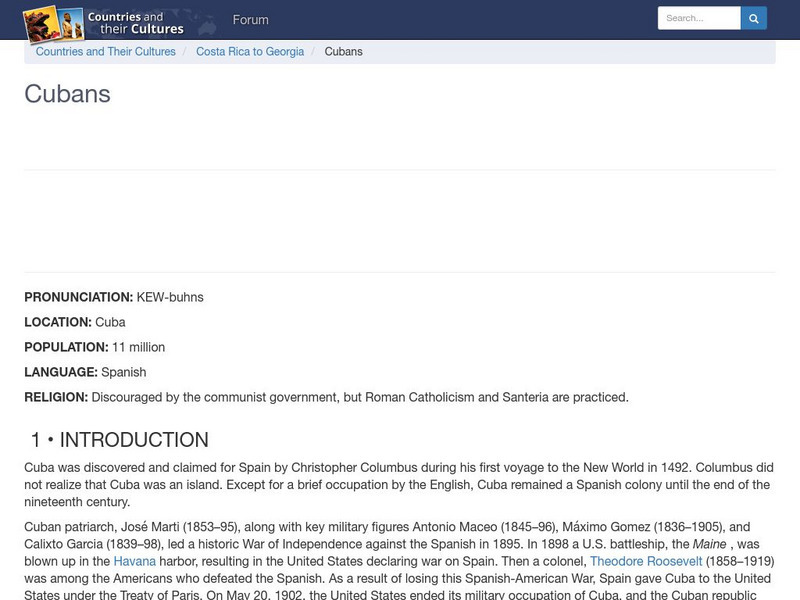Click the RELIGION line about Santeria
This screenshot has width=800, height=600.
pos(327,397)
